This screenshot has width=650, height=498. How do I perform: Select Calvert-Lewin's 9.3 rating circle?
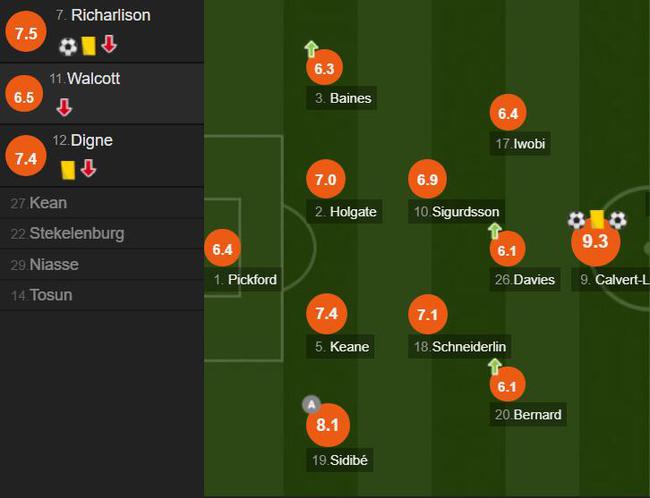coord(596,241)
